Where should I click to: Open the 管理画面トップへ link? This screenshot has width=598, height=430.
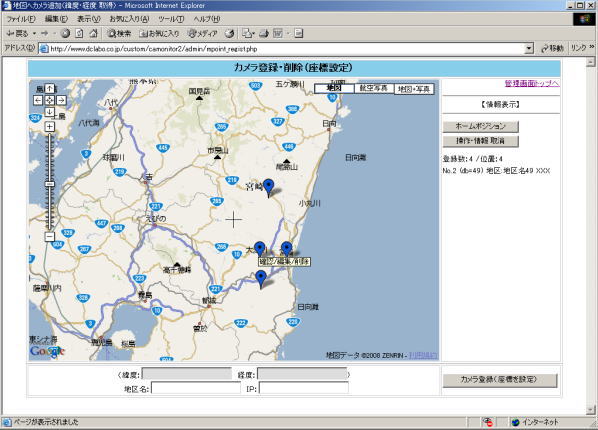(x=532, y=84)
